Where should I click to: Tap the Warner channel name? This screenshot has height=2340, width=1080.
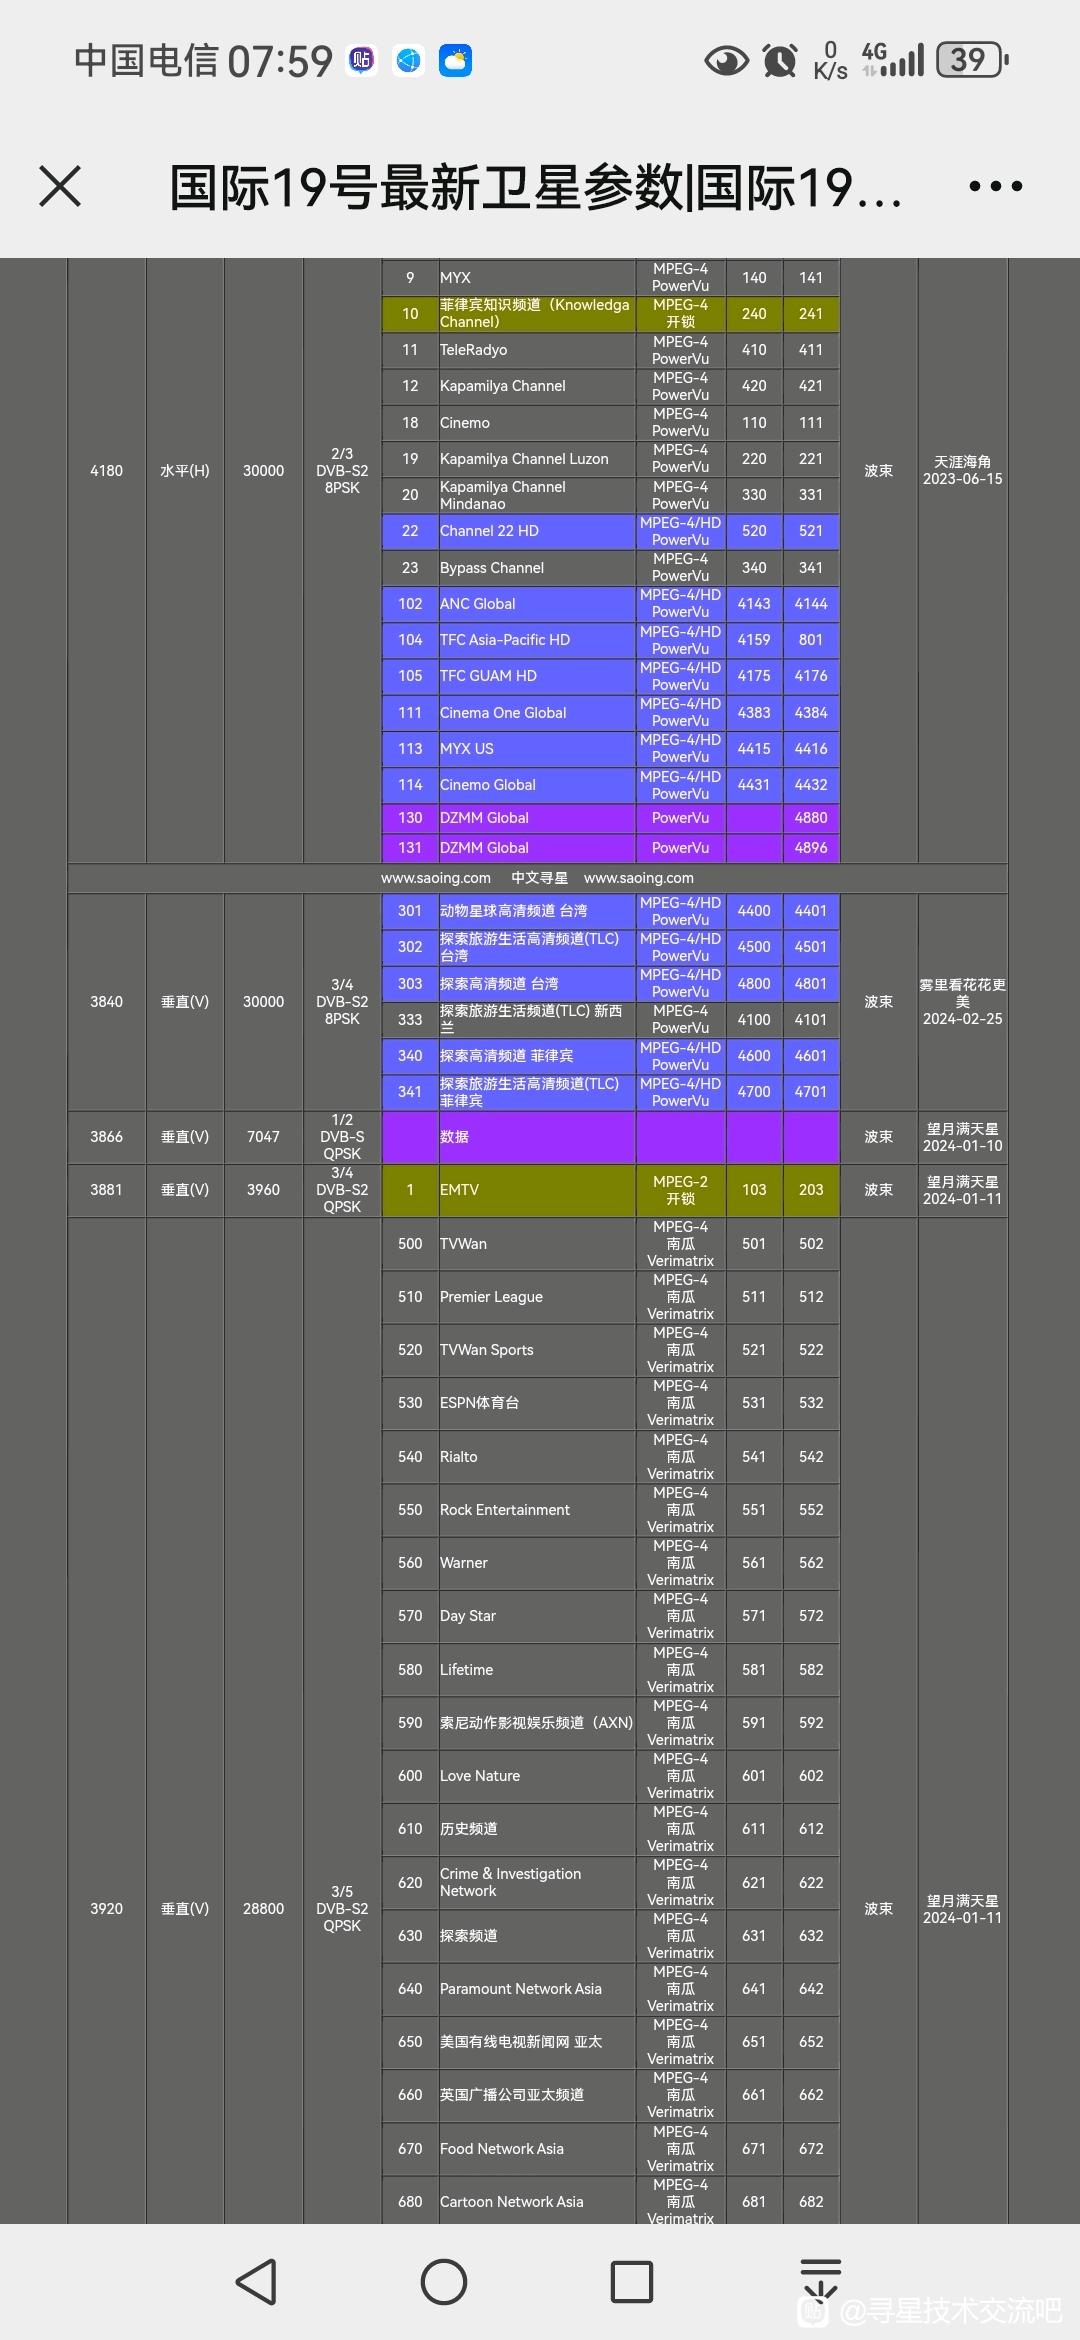464,1563
